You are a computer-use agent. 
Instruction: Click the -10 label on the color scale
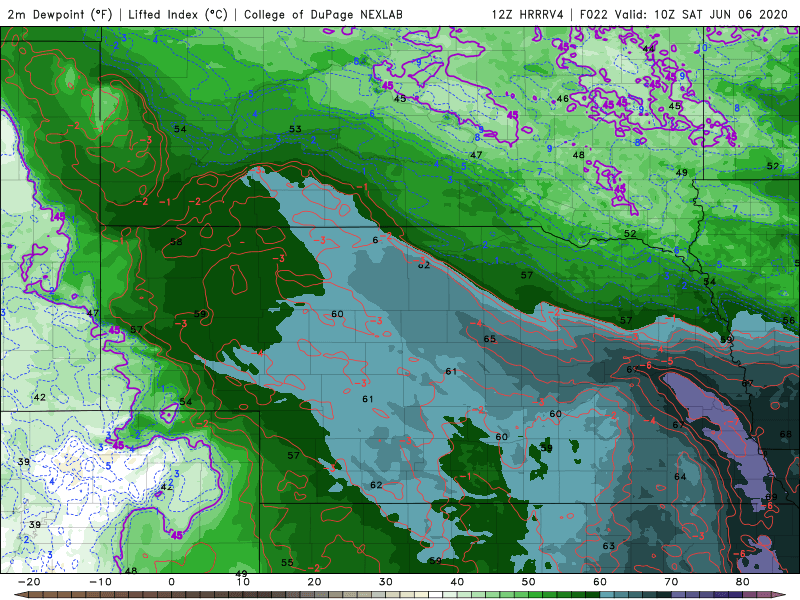coord(100,582)
